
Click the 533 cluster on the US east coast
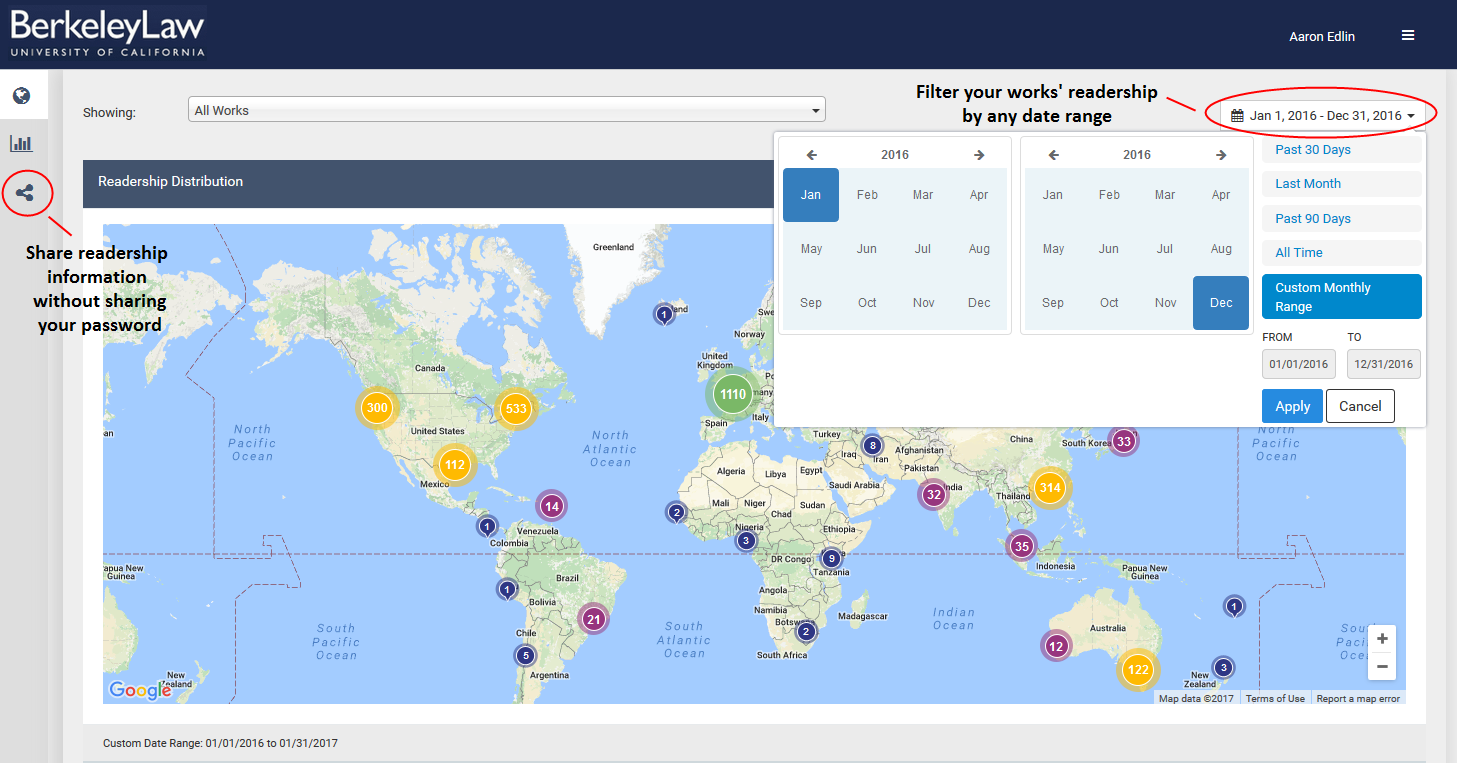pyautogui.click(x=516, y=408)
